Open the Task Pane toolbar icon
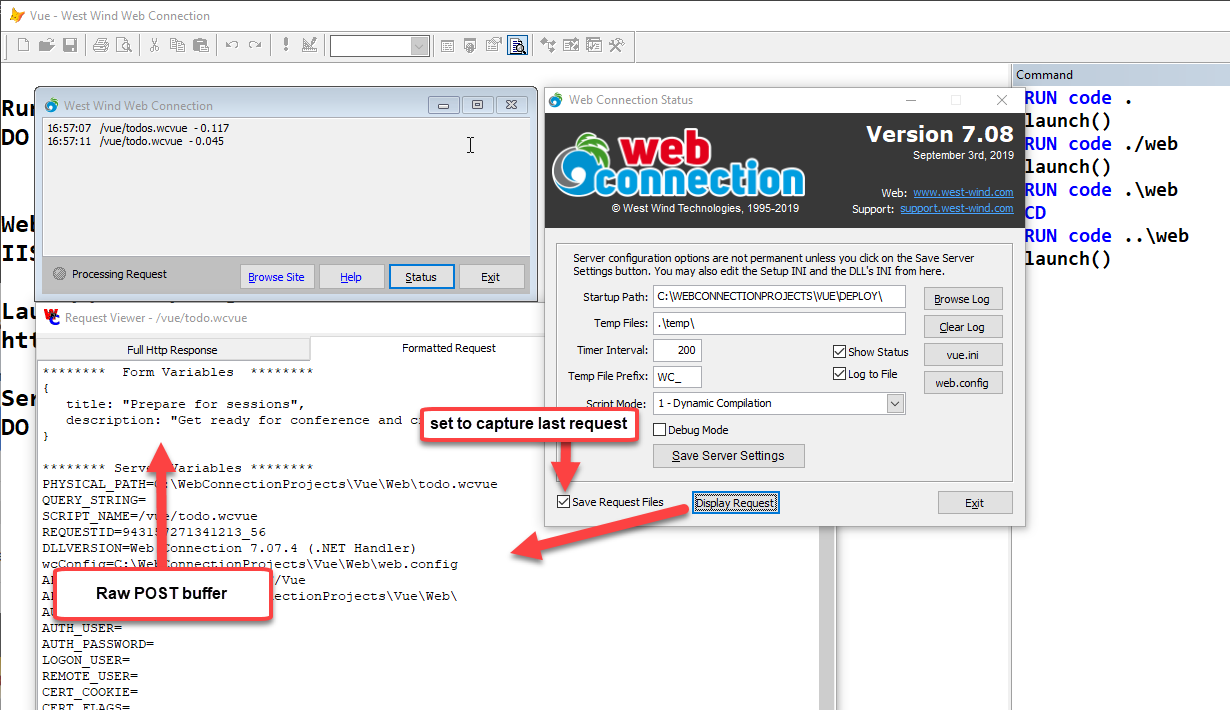The height and width of the screenshot is (710, 1230). 594,45
